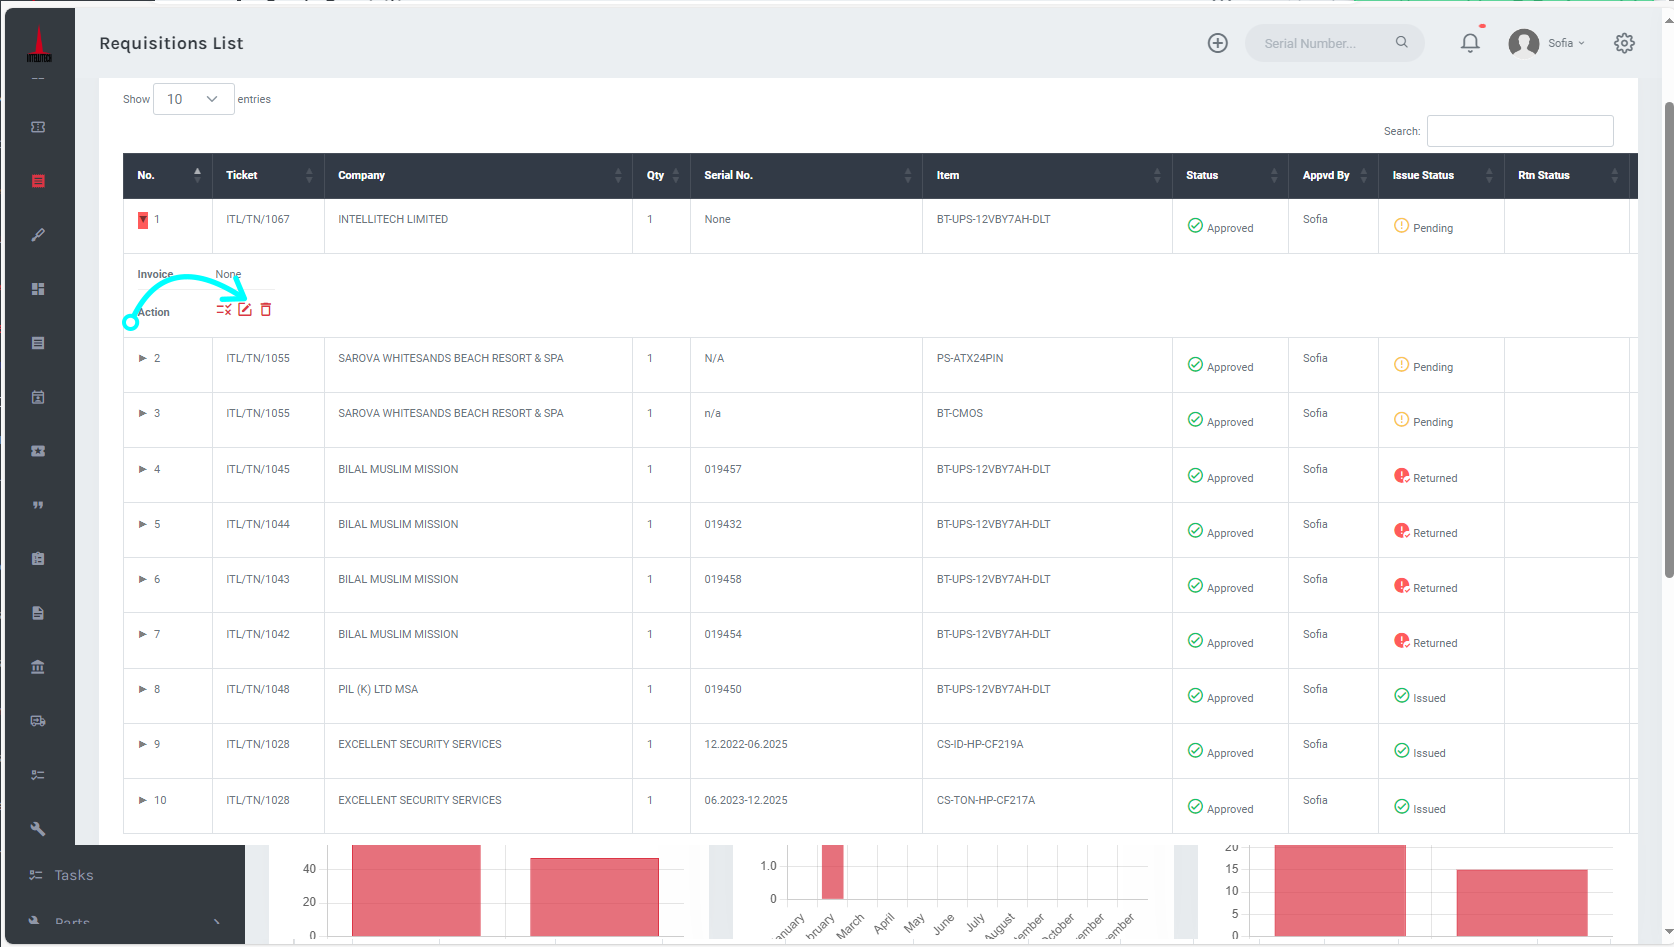Image resolution: width=1674 pixels, height=947 pixels.
Task: Click the Pending status in row 2
Action: (x=1424, y=366)
